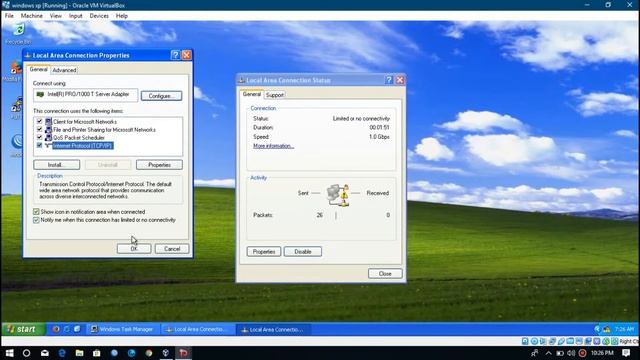
Task: Click More information... link
Action: tap(273, 146)
